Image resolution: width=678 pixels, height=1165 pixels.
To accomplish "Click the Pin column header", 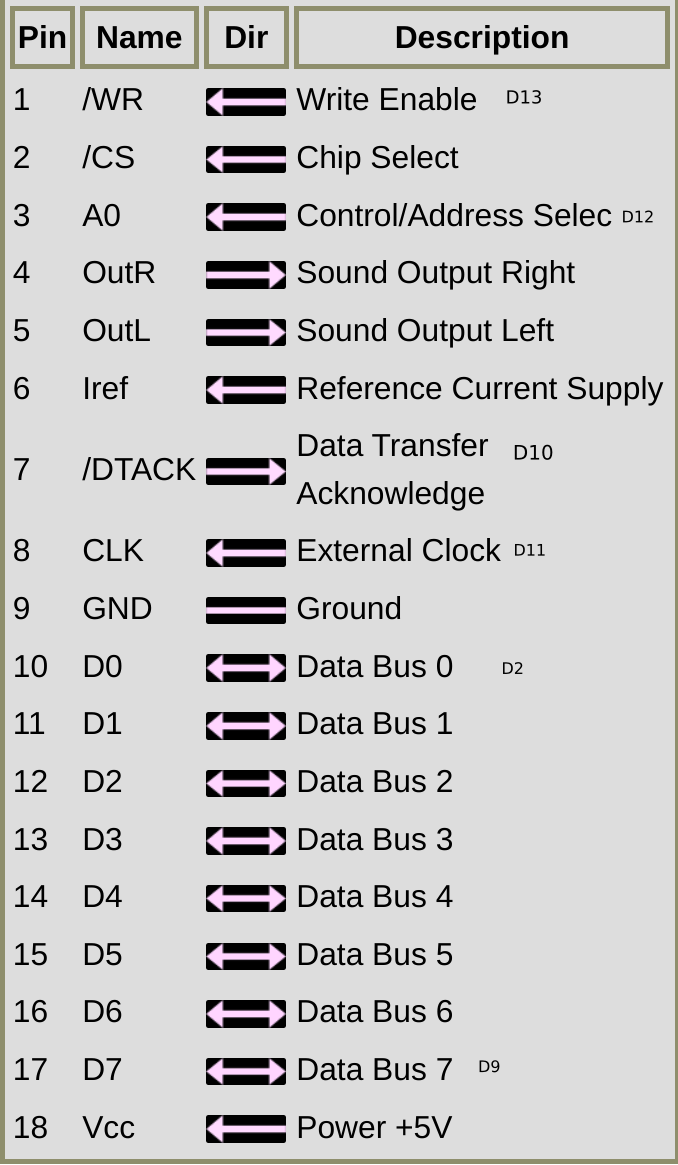I will pyautogui.click(x=42, y=37).
